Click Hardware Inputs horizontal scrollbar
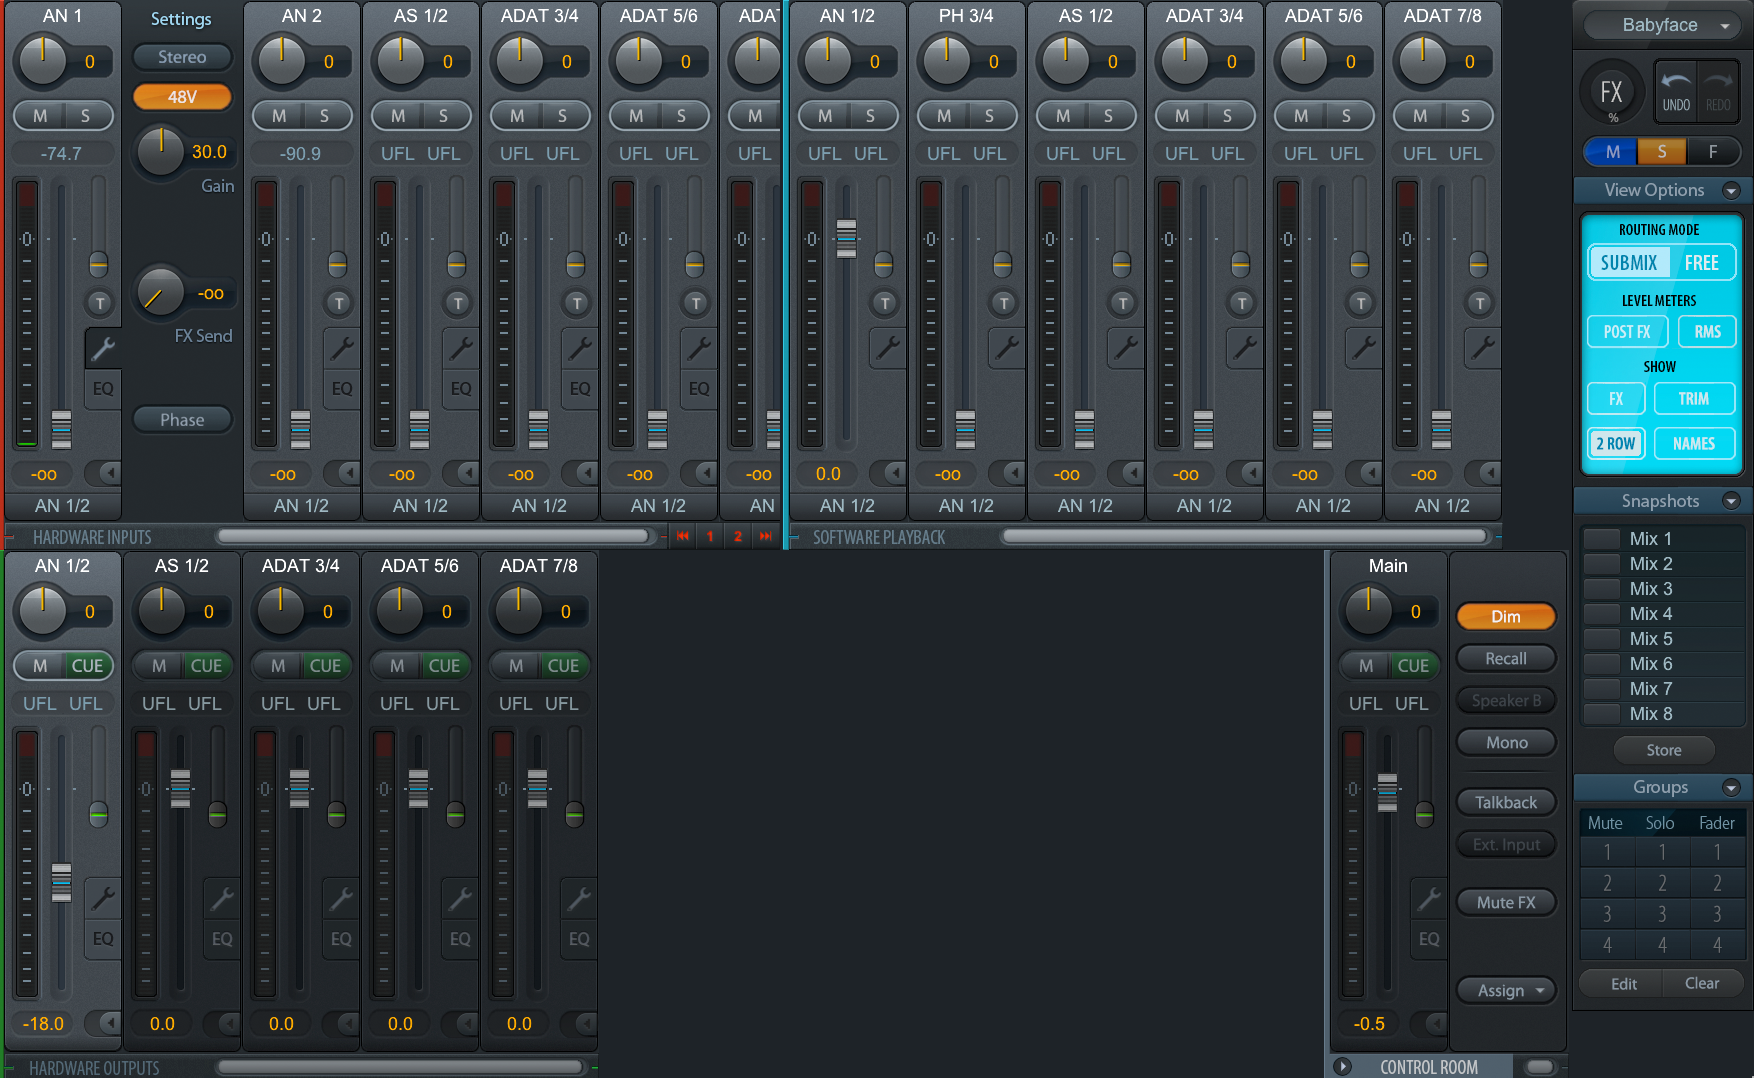1754x1078 pixels. tap(434, 537)
